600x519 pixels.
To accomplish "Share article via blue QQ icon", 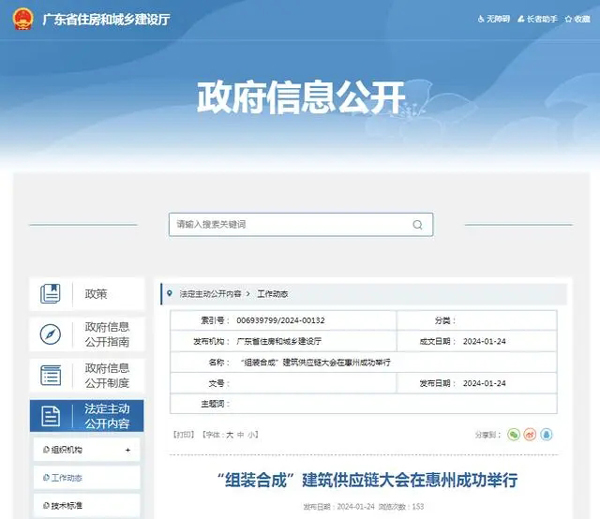I will coord(546,434).
